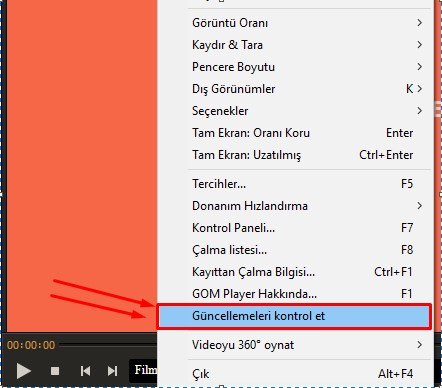442x388 pixels.
Task: Click the Play button
Action: (x=24, y=371)
